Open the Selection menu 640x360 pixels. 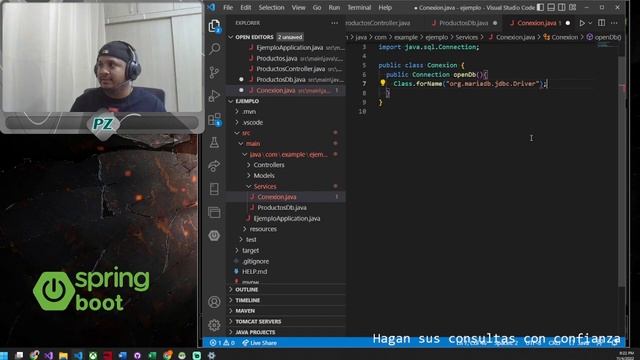[x=271, y=7]
